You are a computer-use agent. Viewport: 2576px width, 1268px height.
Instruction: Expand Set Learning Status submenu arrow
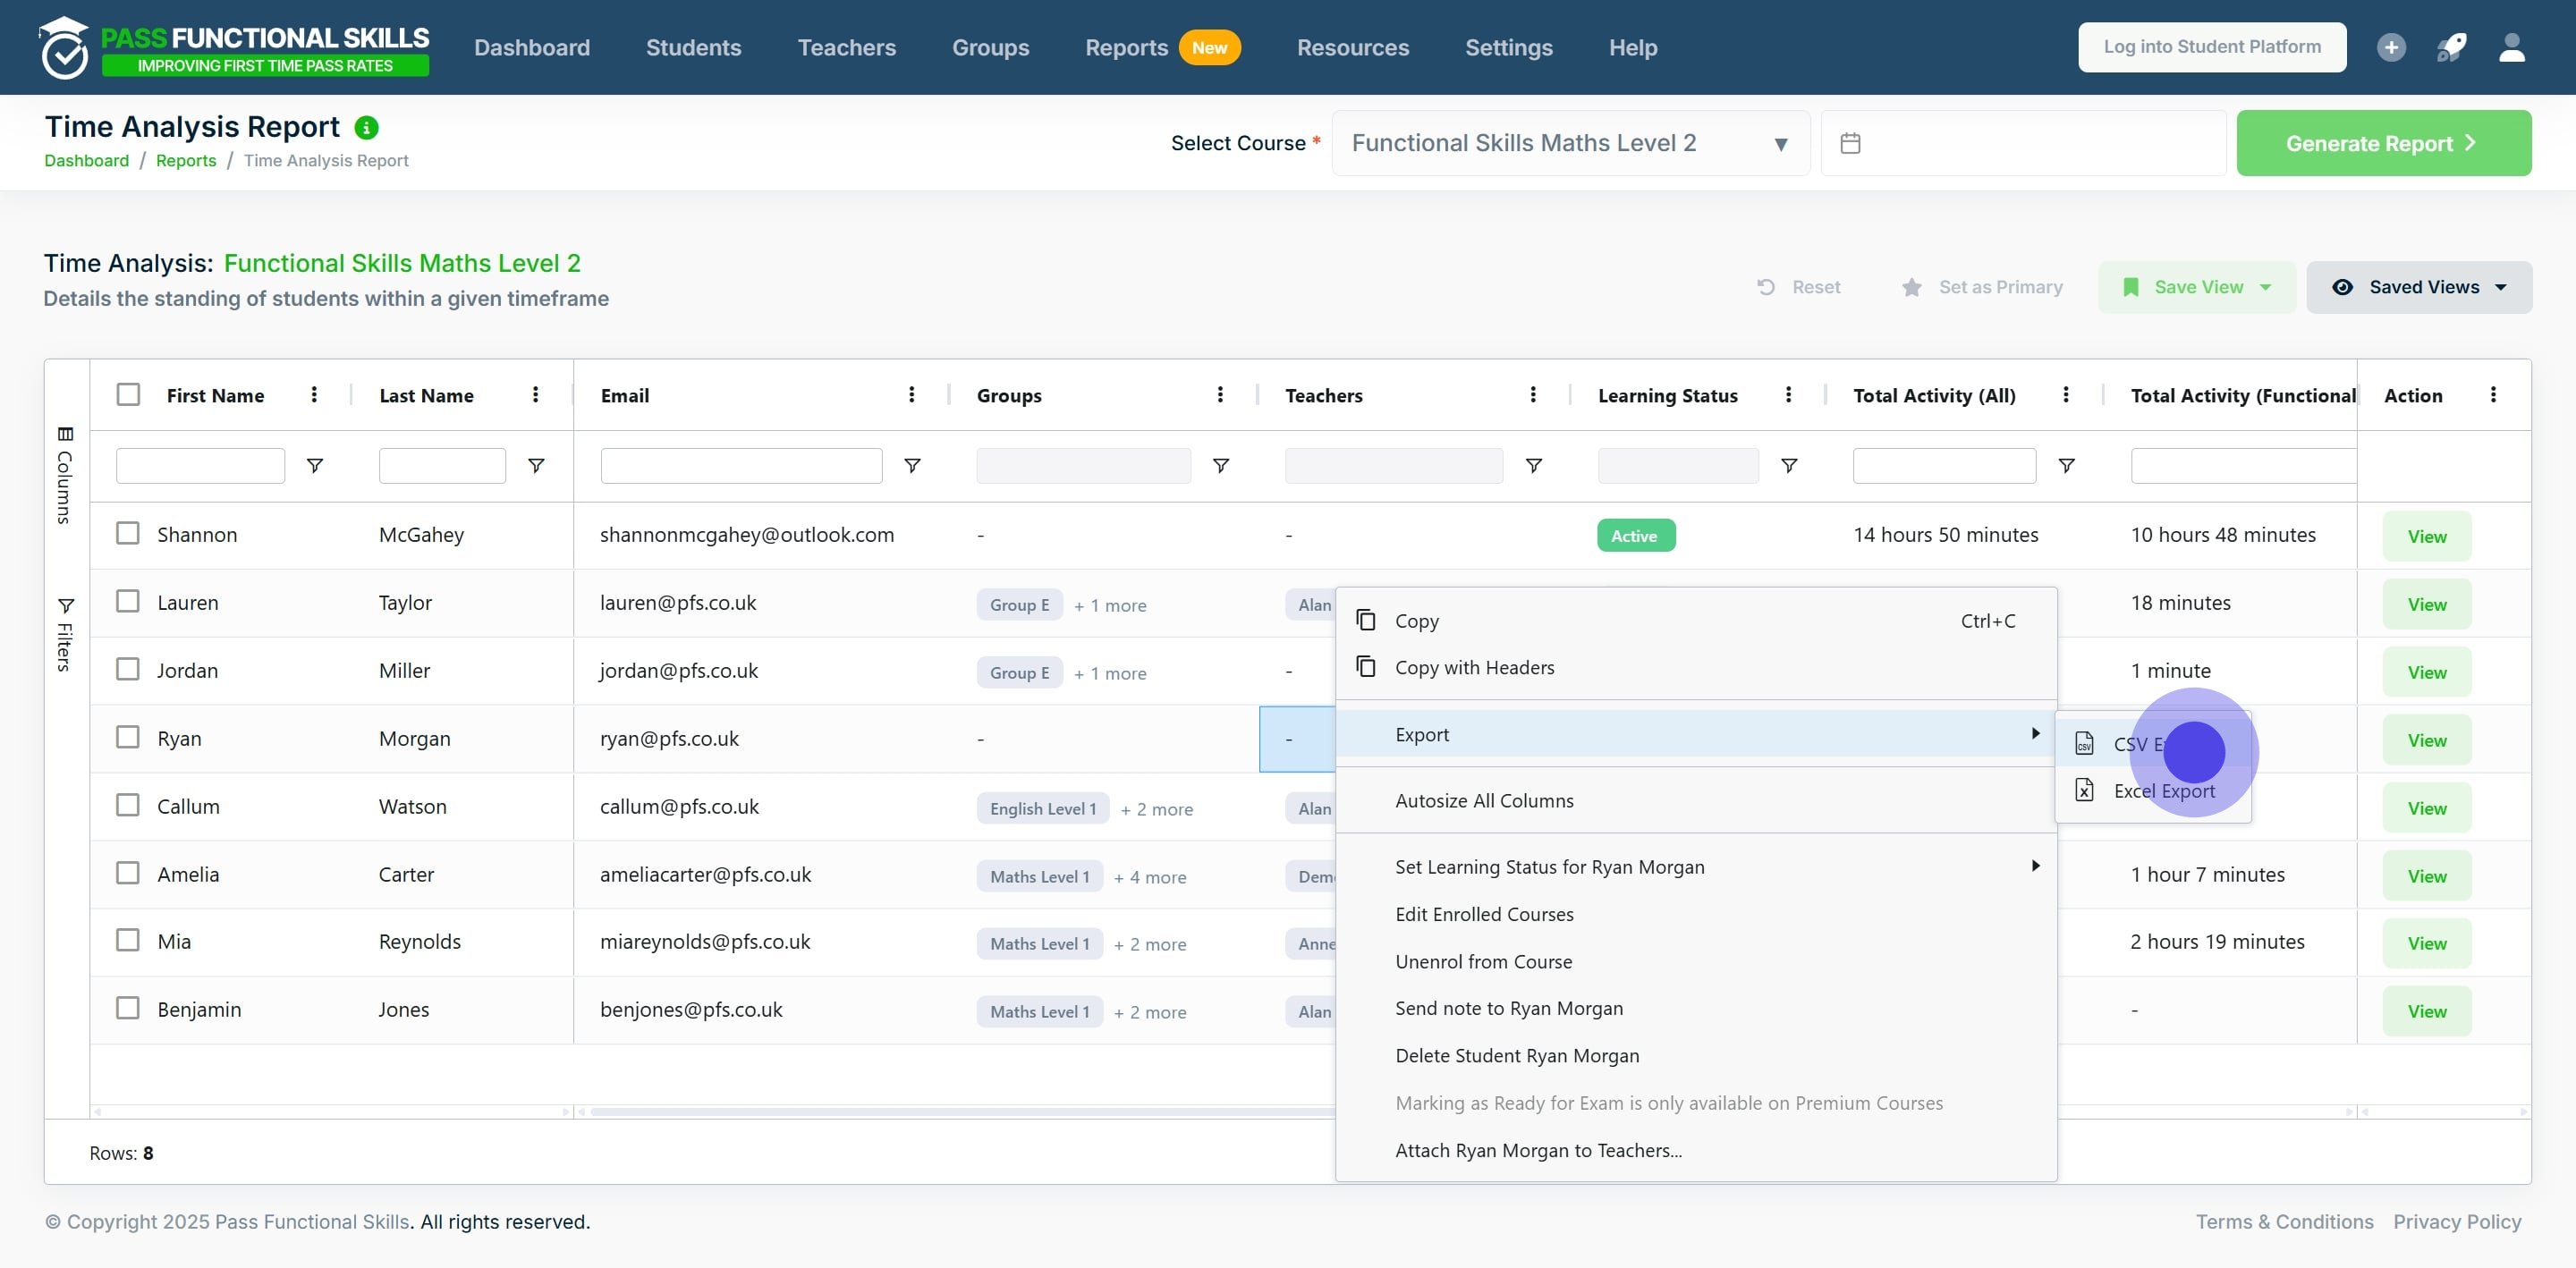[x=2035, y=865]
